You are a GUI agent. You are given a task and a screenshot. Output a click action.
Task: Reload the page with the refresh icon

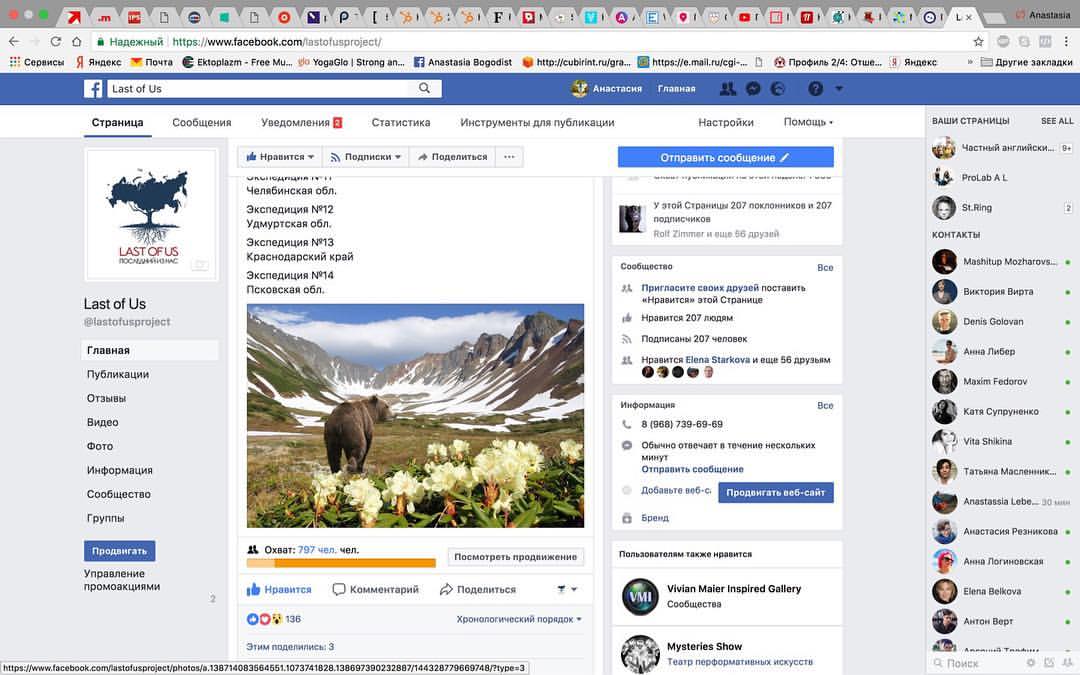56,41
